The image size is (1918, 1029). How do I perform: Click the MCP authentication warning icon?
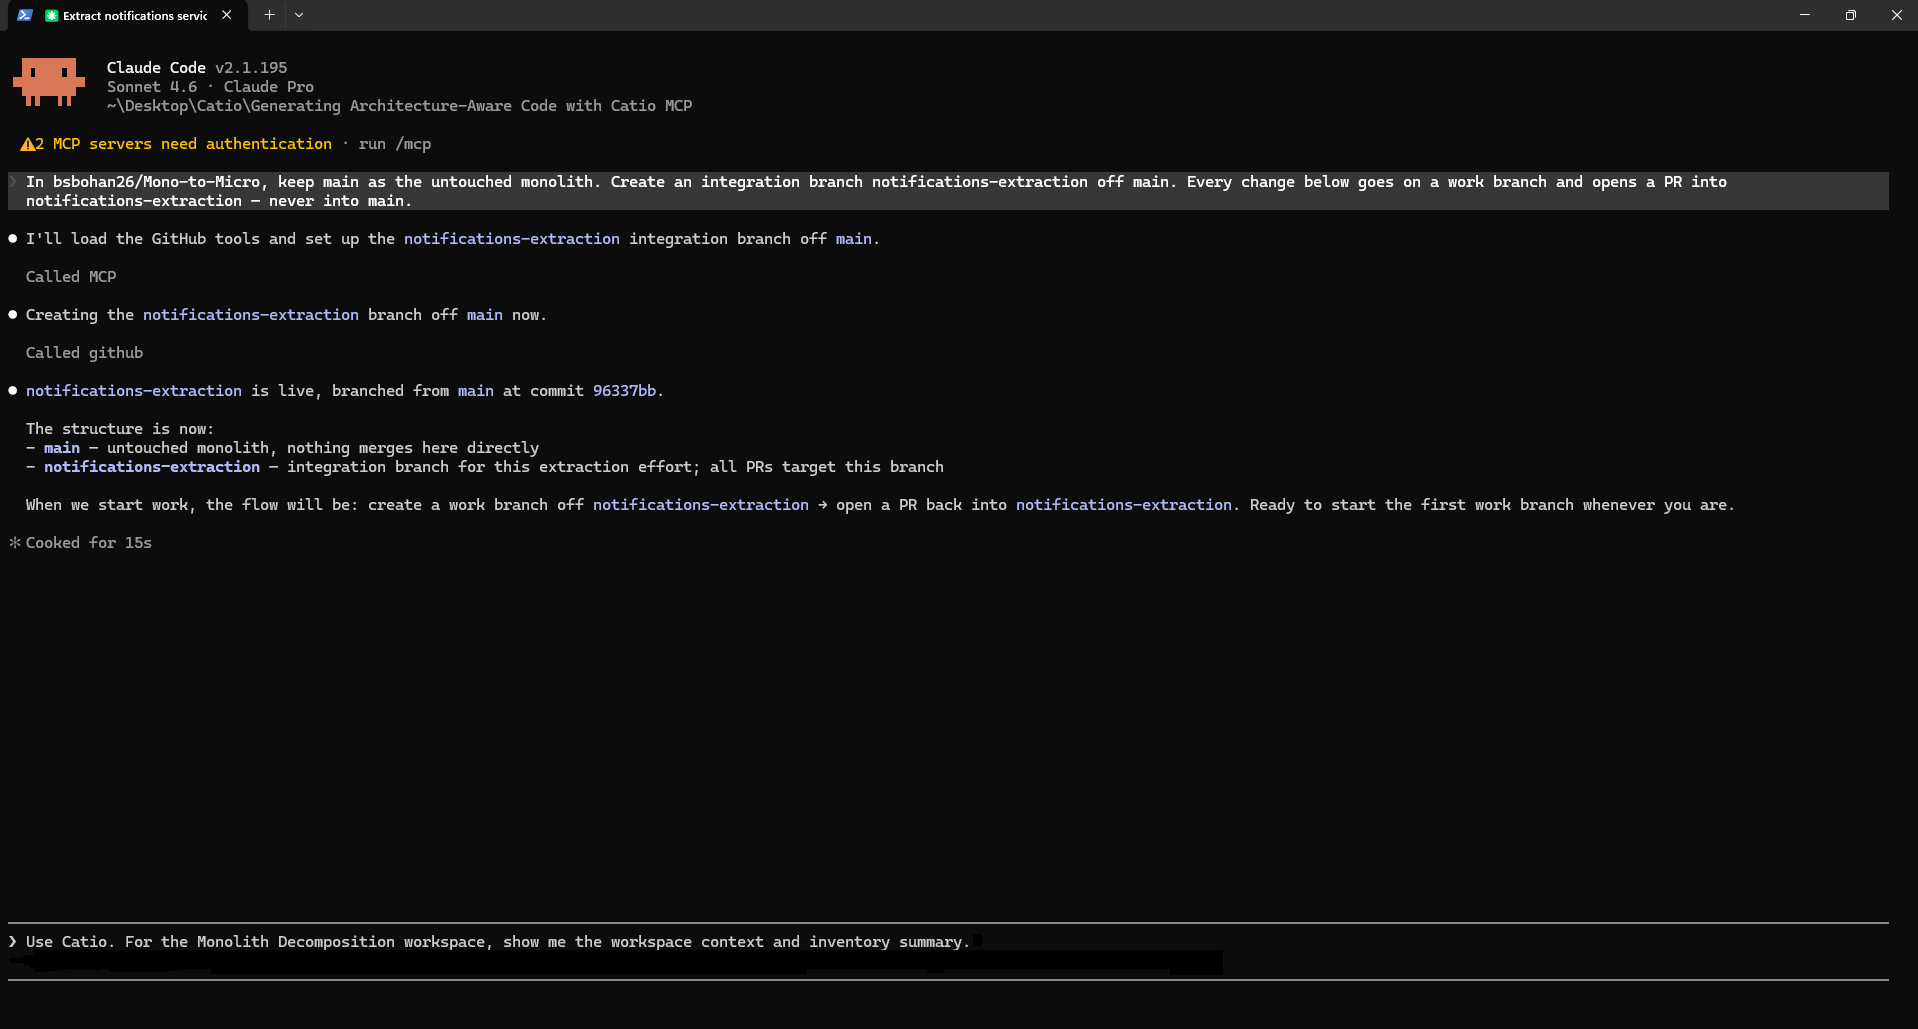click(x=27, y=144)
